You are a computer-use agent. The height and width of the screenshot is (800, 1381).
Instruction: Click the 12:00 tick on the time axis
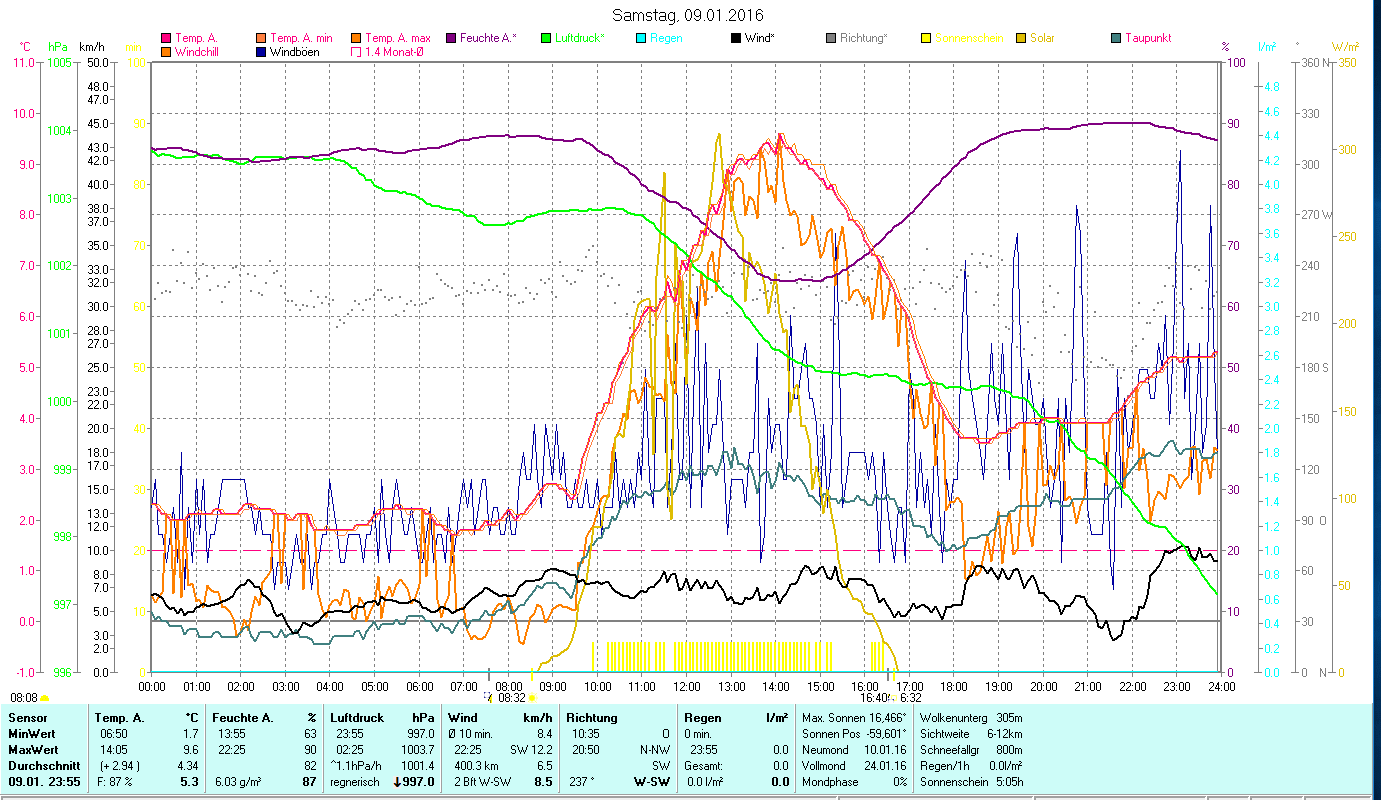pyautogui.click(x=686, y=686)
